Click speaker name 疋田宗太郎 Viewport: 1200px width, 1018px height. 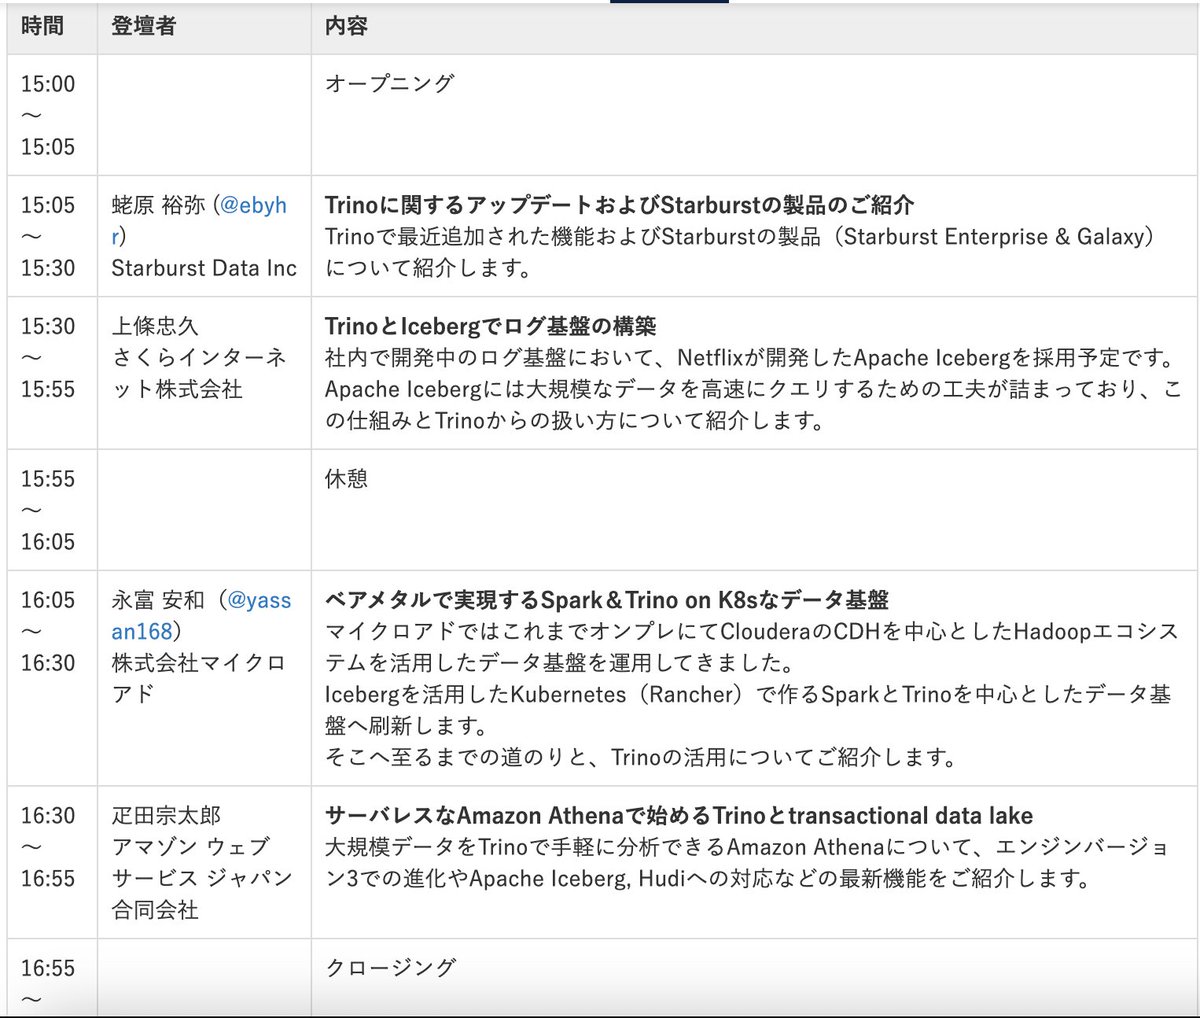tap(166, 816)
